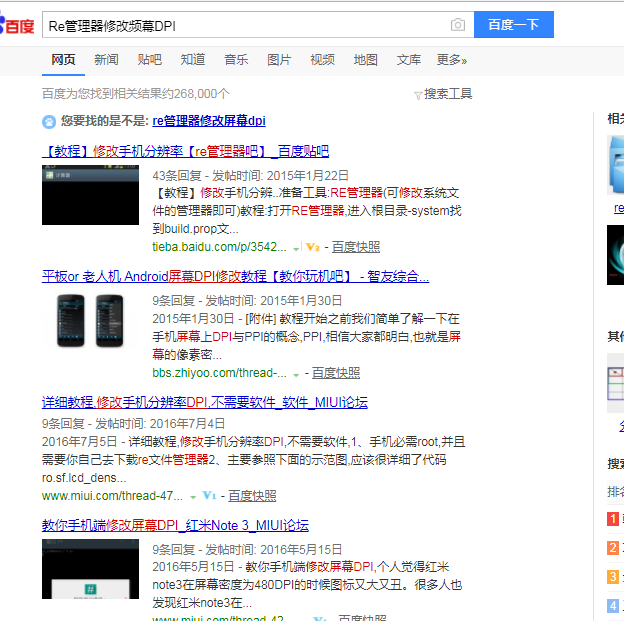Expand dropdown arrow after miui thread-47 URL
Image resolution: width=624 pixels, height=621 pixels.
(x=193, y=497)
